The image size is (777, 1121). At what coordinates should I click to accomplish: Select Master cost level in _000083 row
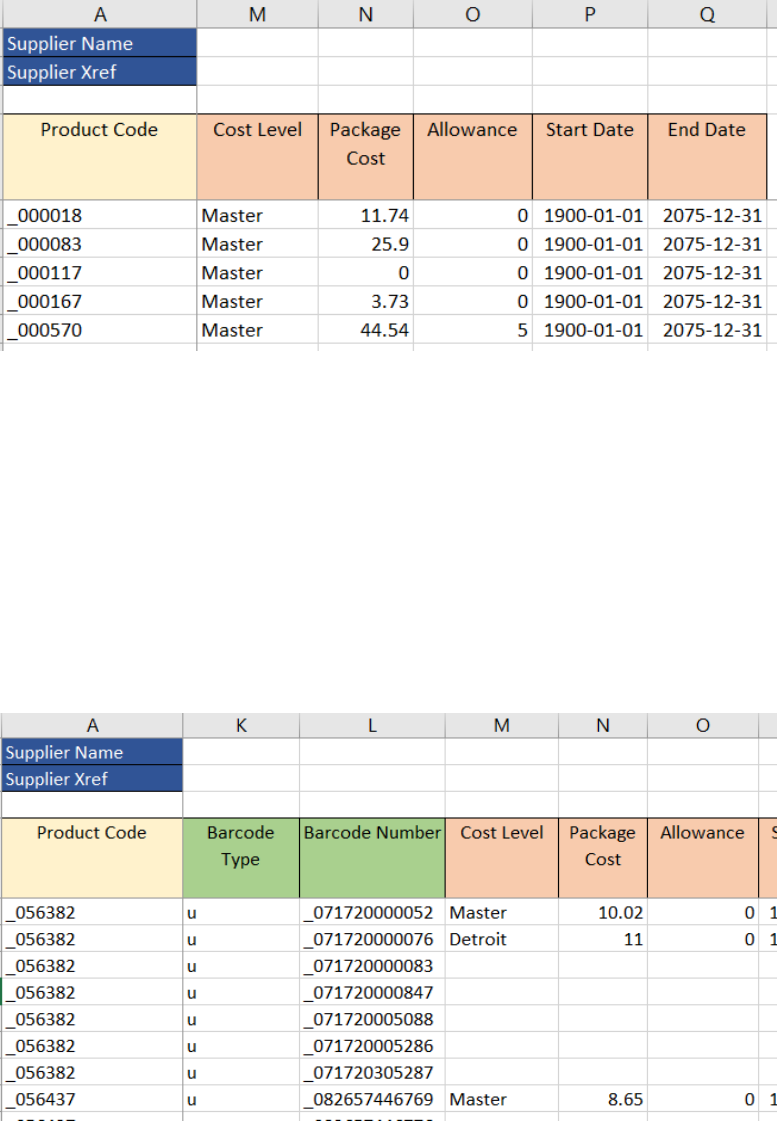click(x=257, y=244)
